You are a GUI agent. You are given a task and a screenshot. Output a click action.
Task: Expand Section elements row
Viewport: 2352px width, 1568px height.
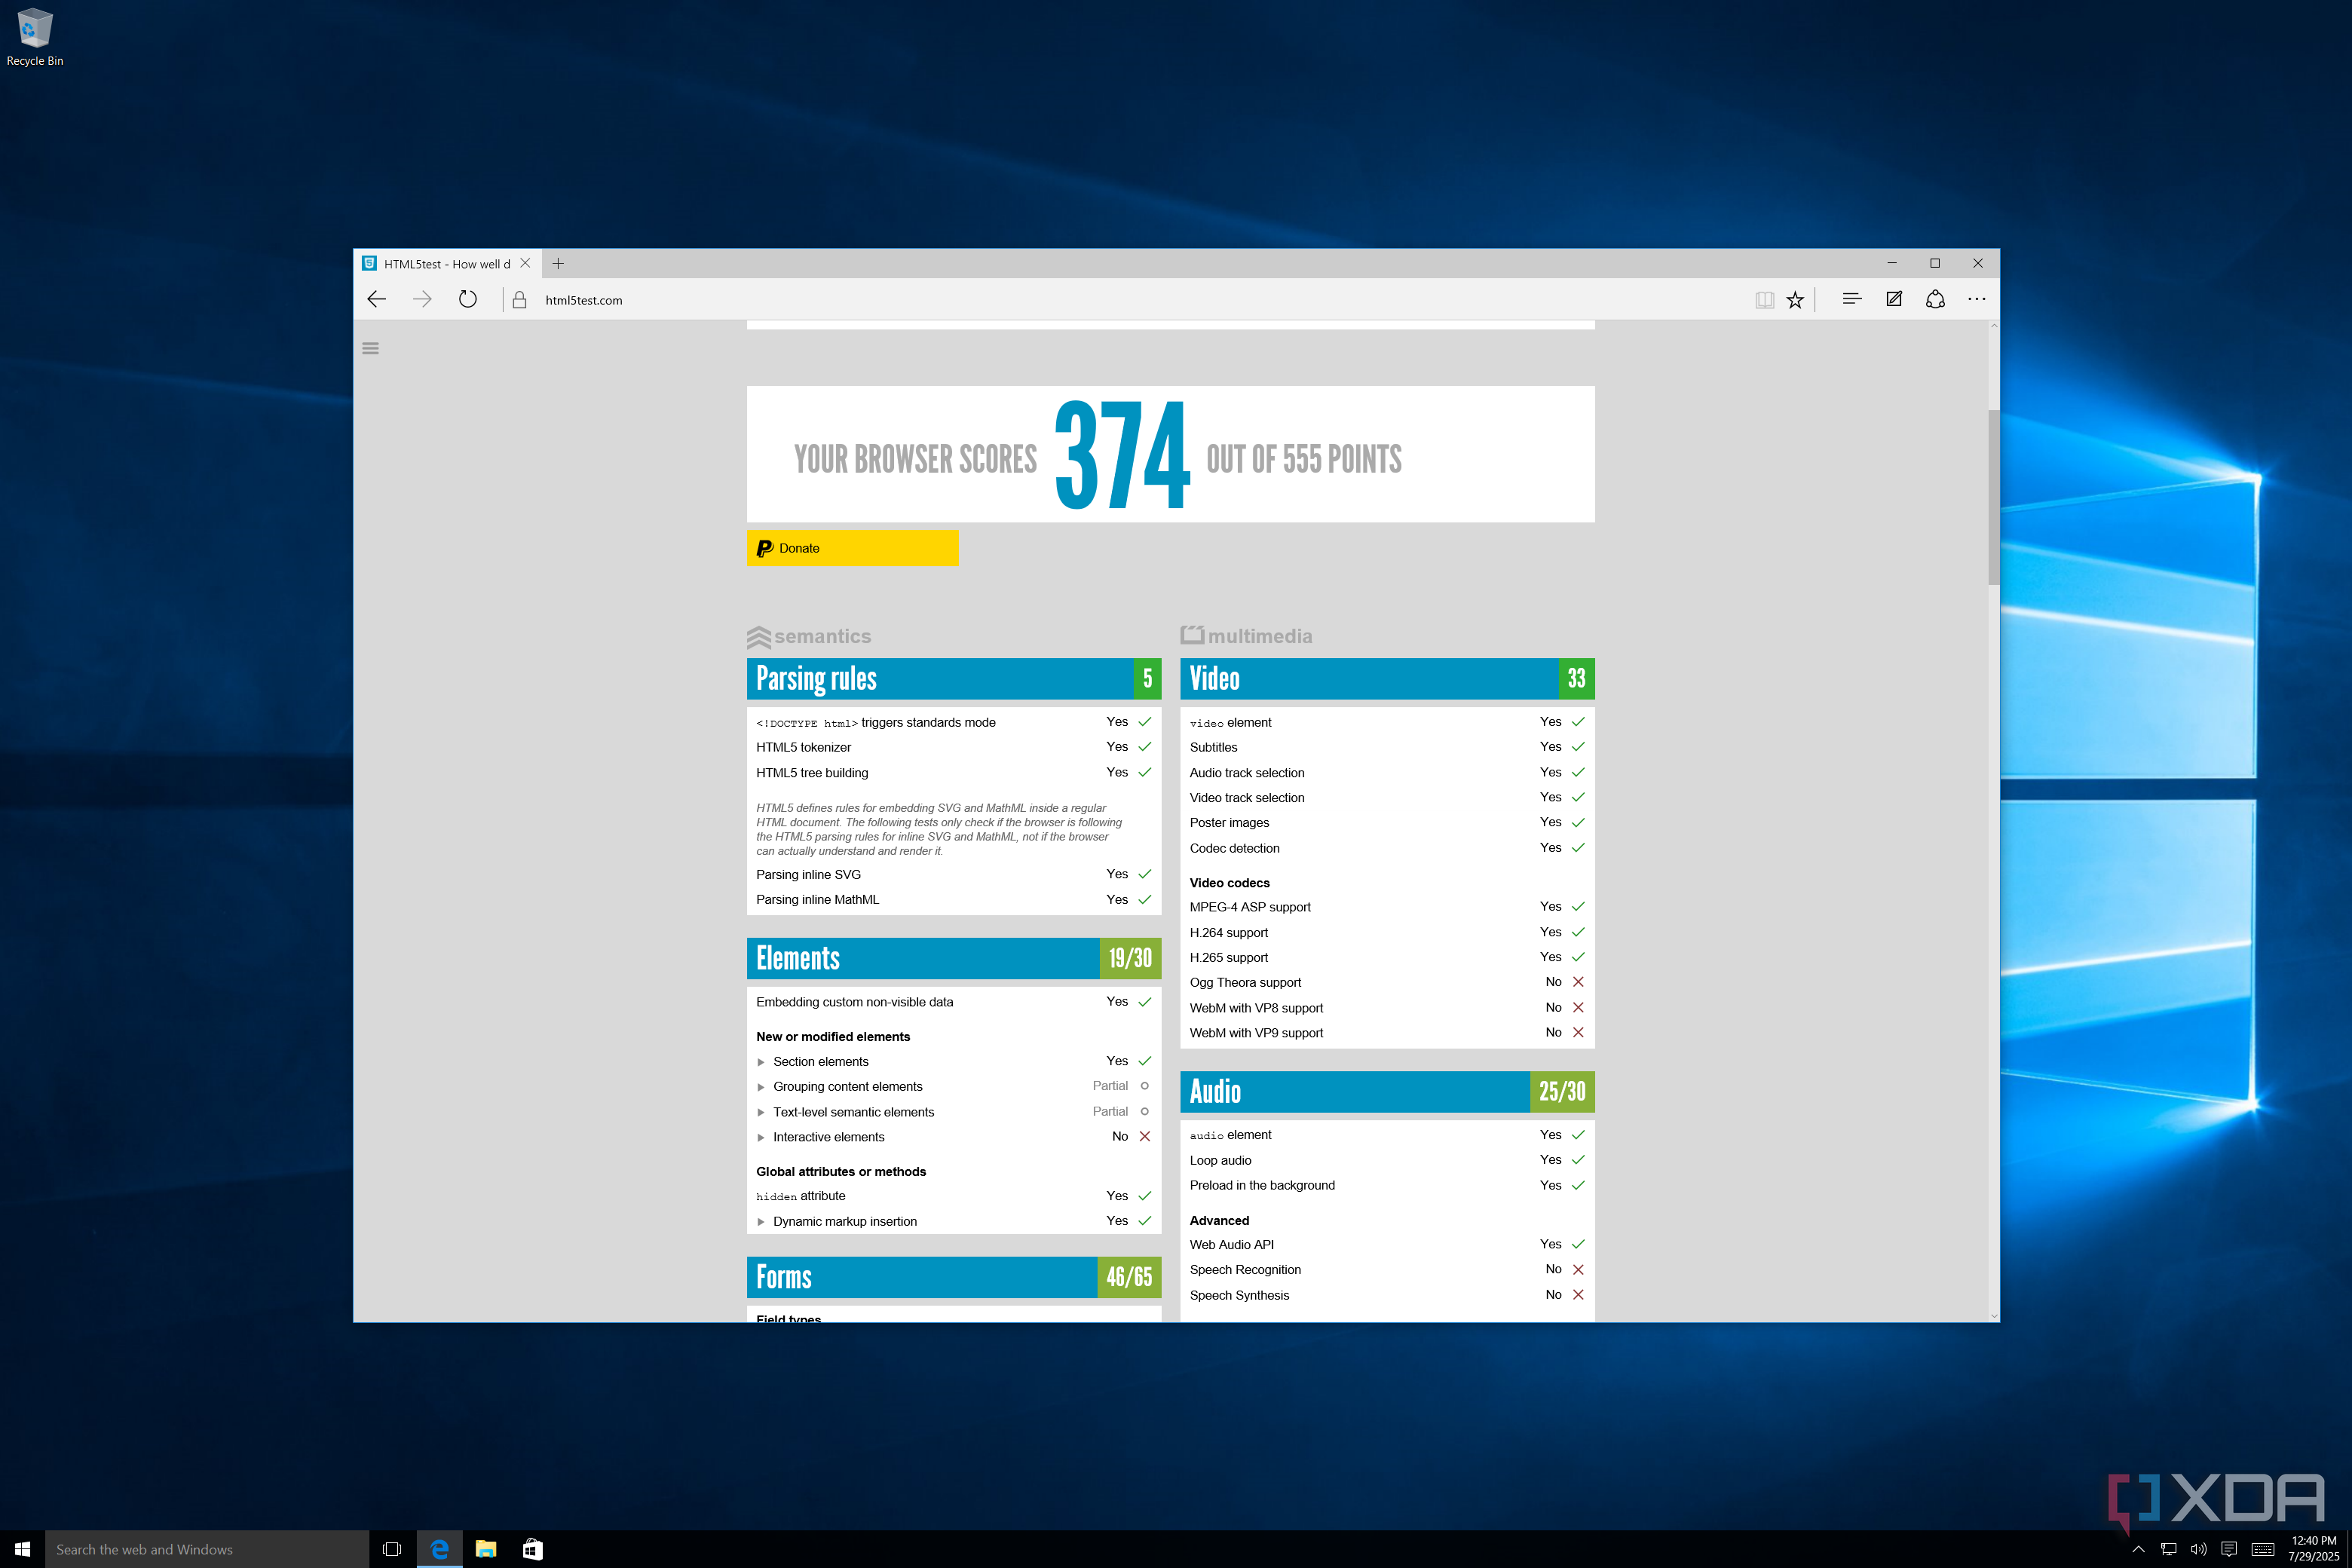[760, 1062]
